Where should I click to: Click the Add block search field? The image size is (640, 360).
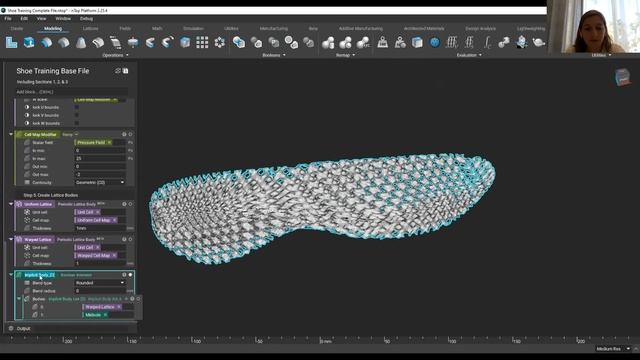72,92
